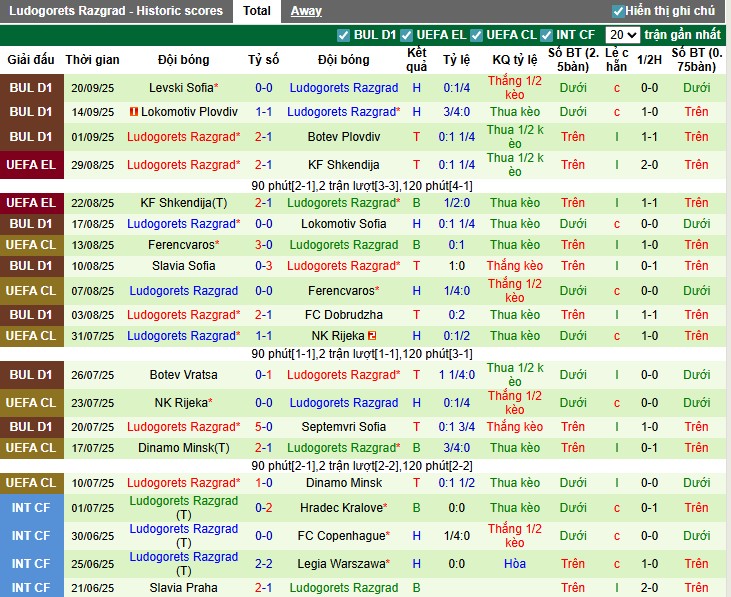Select the UEFA CL league cell dated 13/08/25

31,245
